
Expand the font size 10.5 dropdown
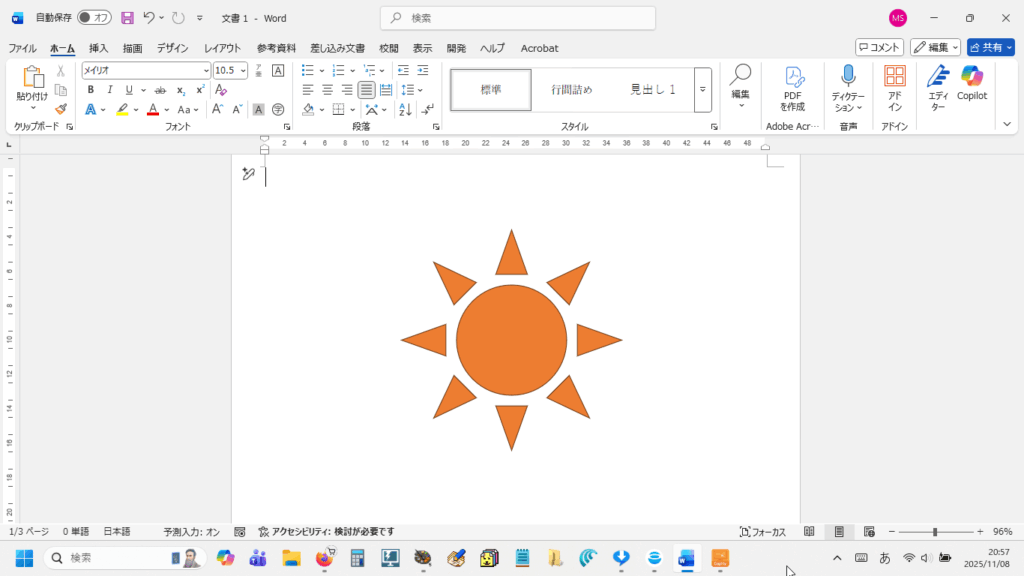[x=243, y=71]
